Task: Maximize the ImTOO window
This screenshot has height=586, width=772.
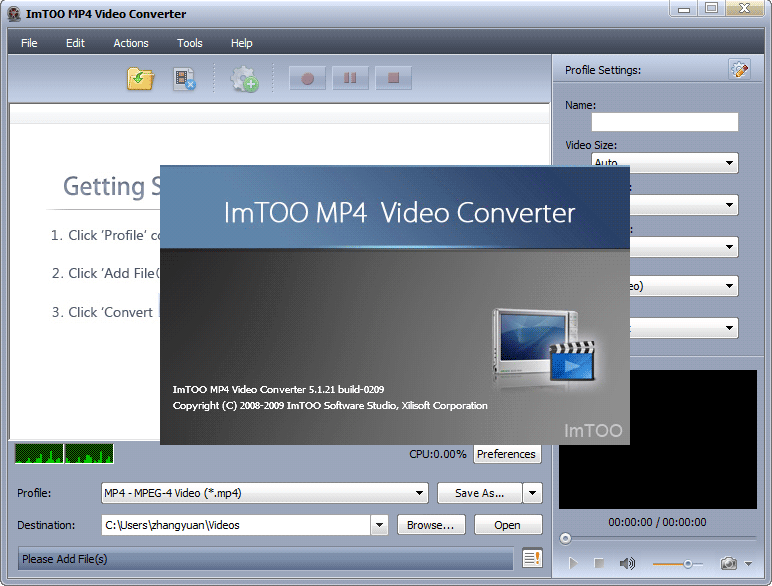Action: coord(711,9)
